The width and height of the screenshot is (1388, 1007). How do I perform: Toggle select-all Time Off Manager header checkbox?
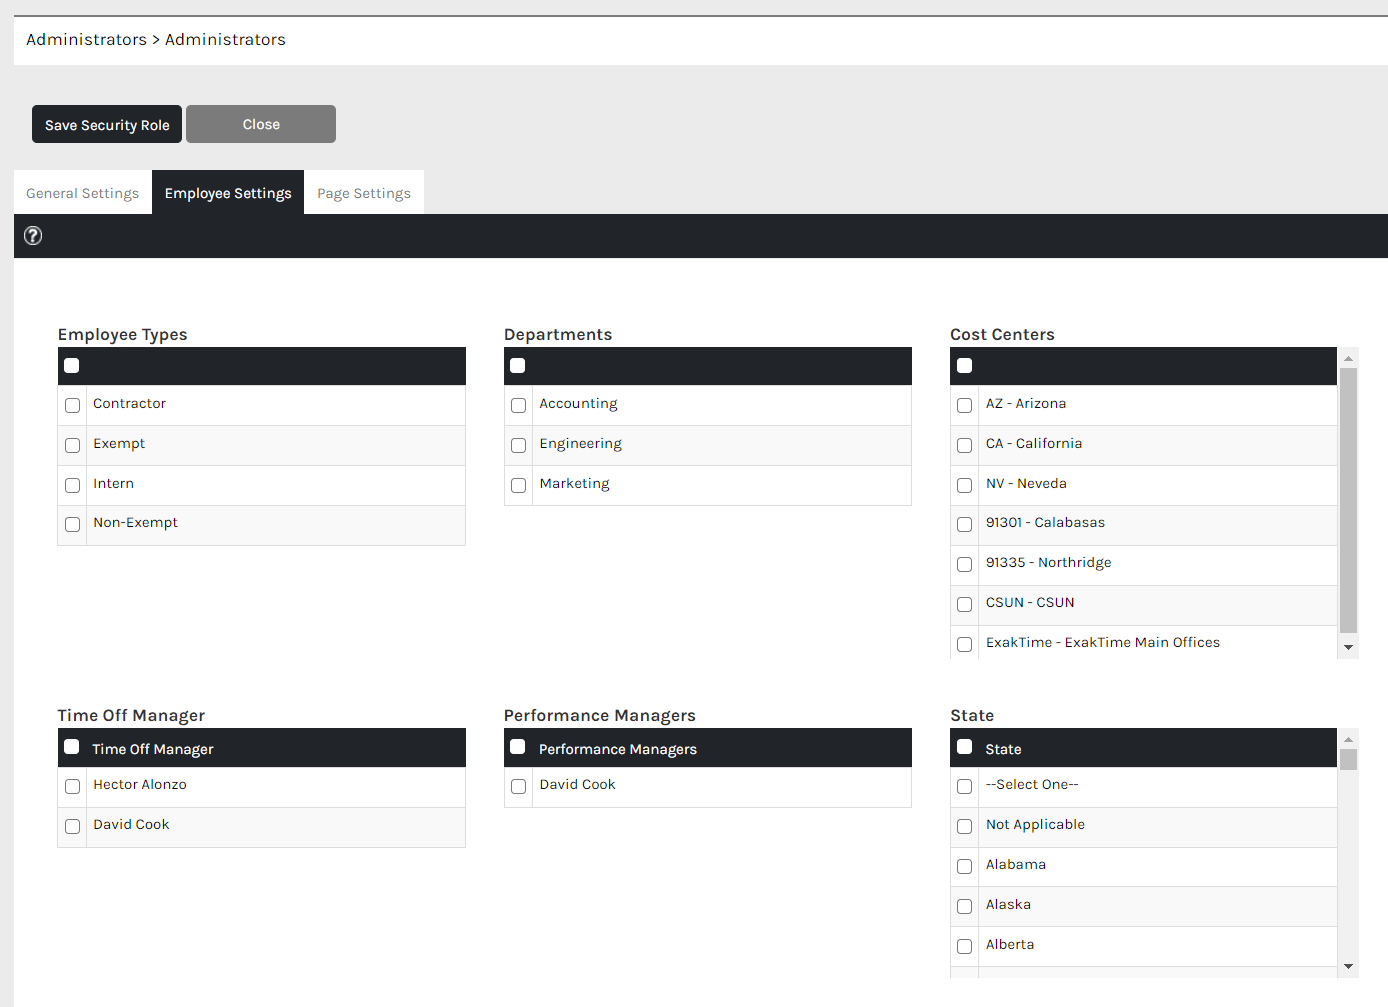click(x=72, y=747)
